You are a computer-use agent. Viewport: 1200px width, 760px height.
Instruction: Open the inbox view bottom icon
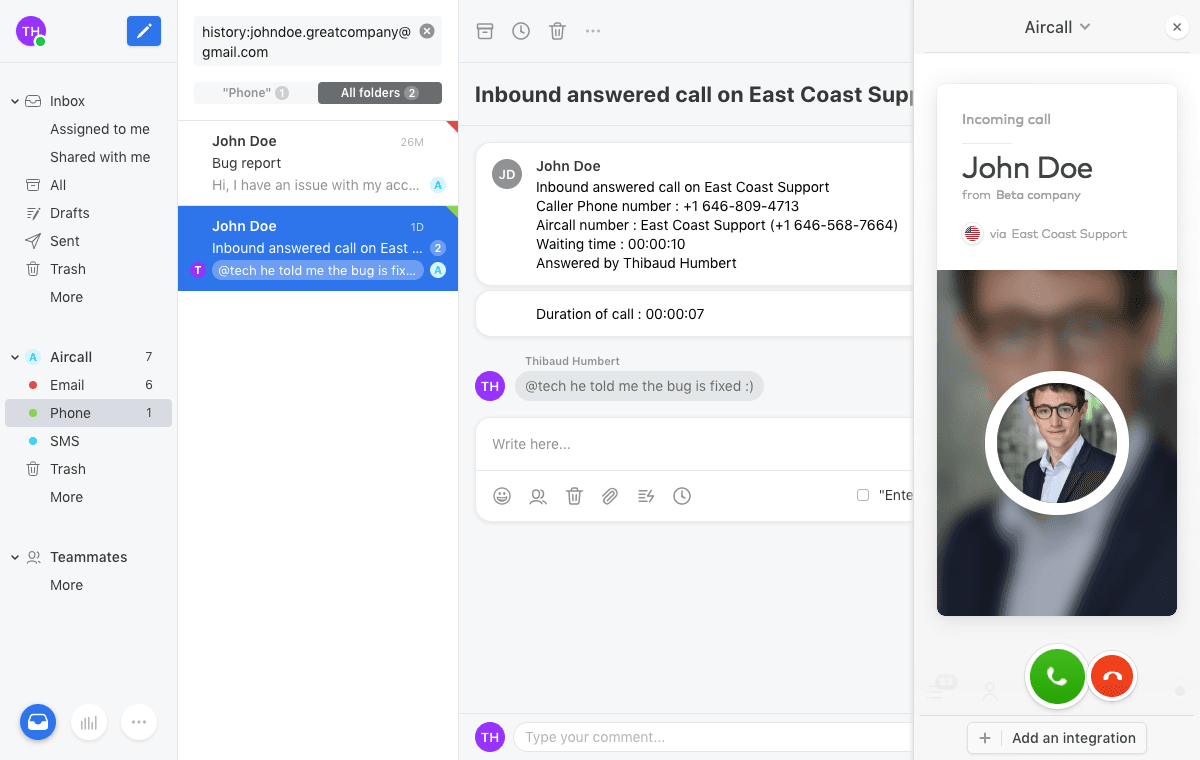point(38,722)
